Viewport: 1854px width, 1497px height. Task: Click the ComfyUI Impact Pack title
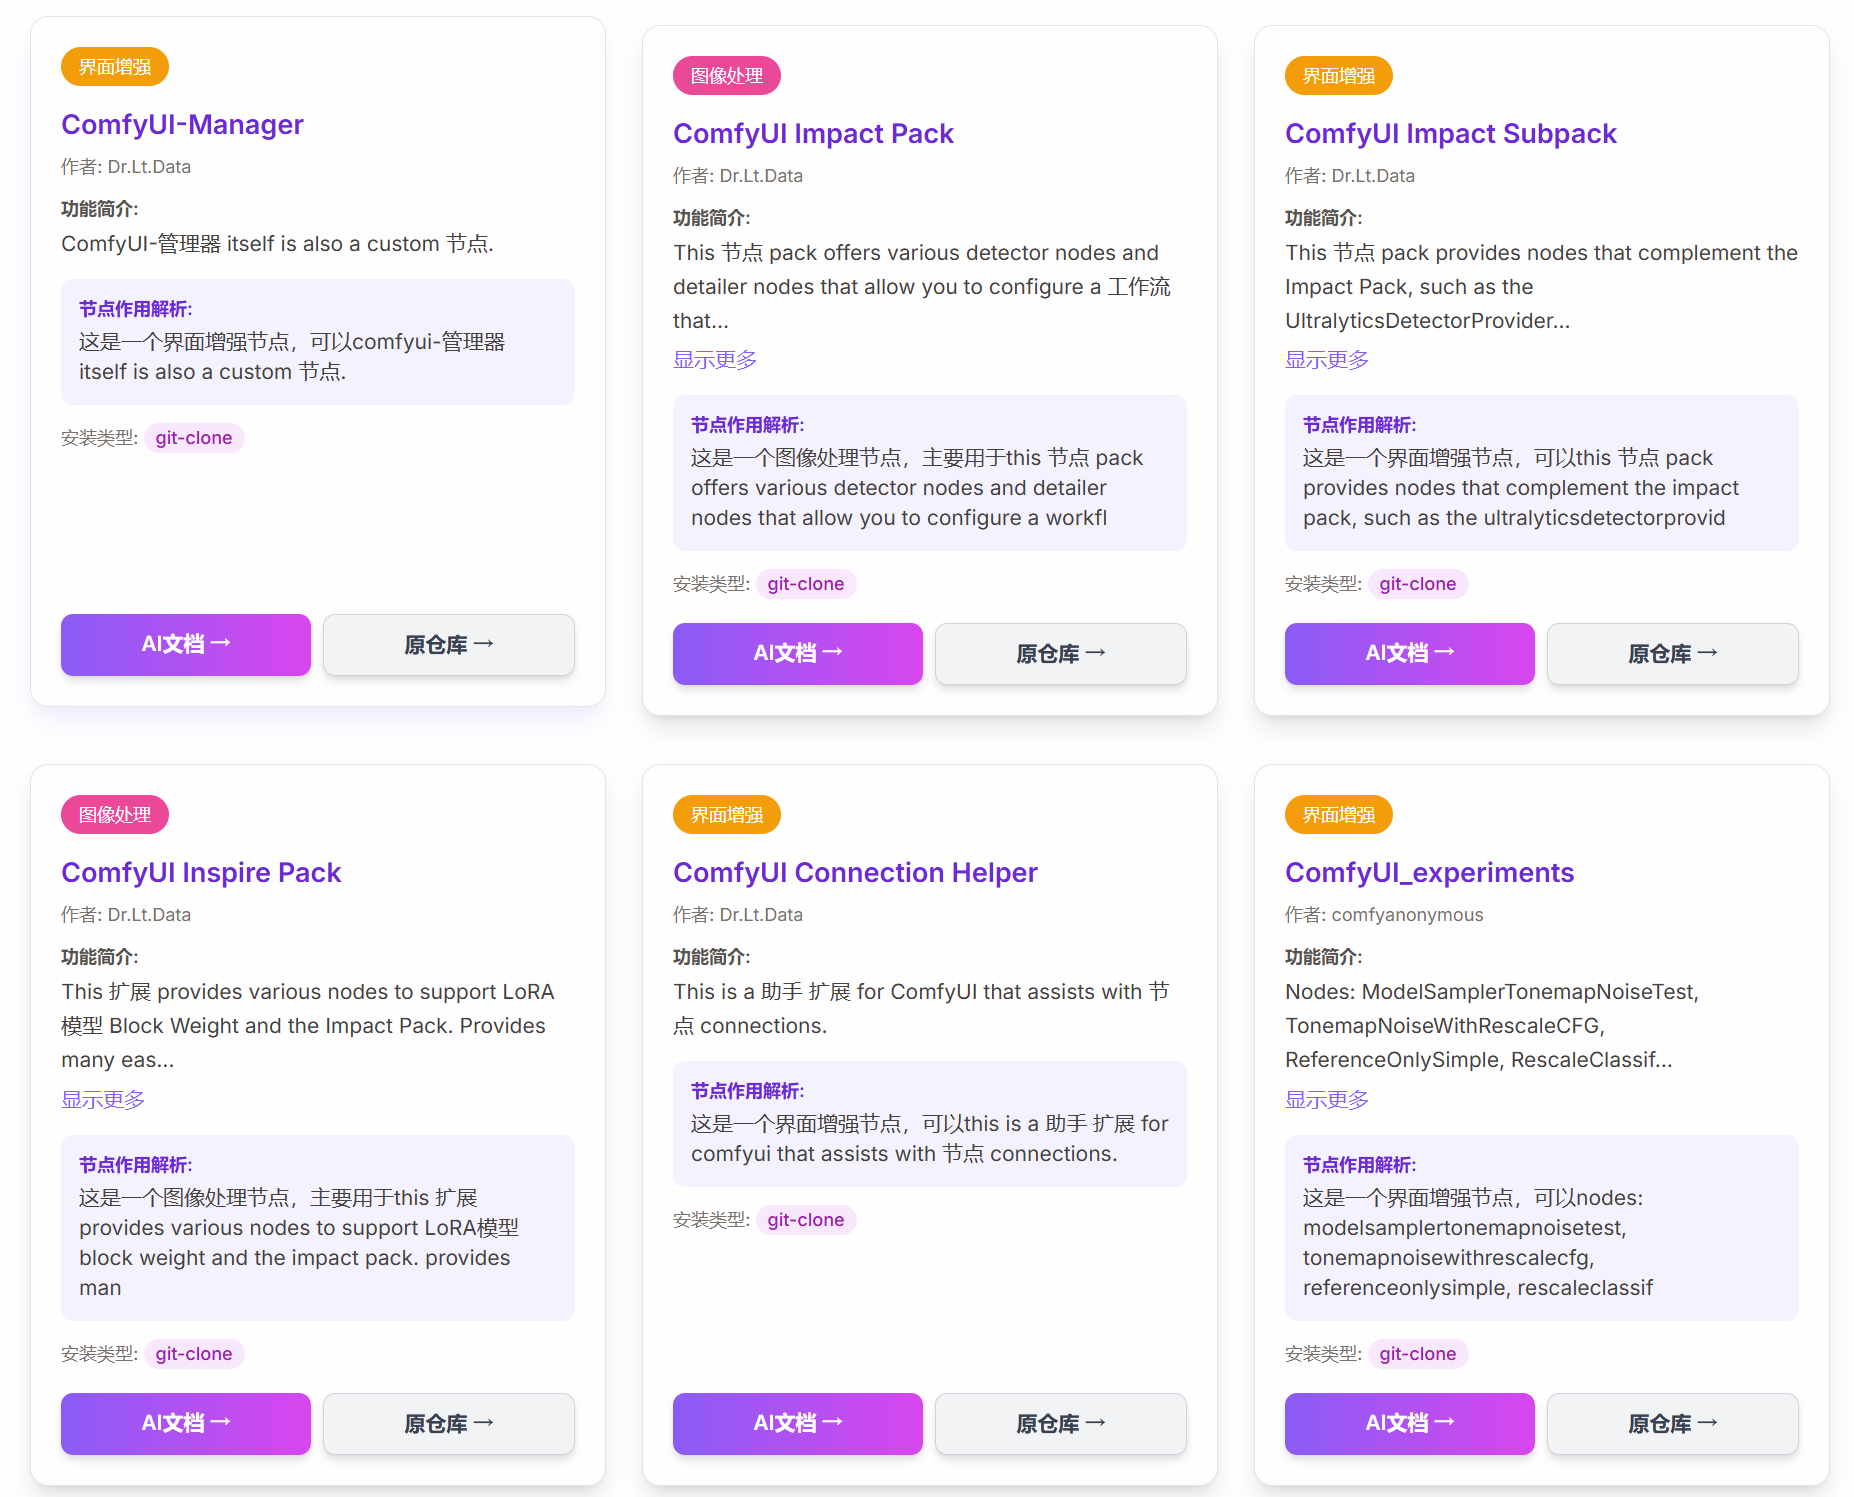813,133
